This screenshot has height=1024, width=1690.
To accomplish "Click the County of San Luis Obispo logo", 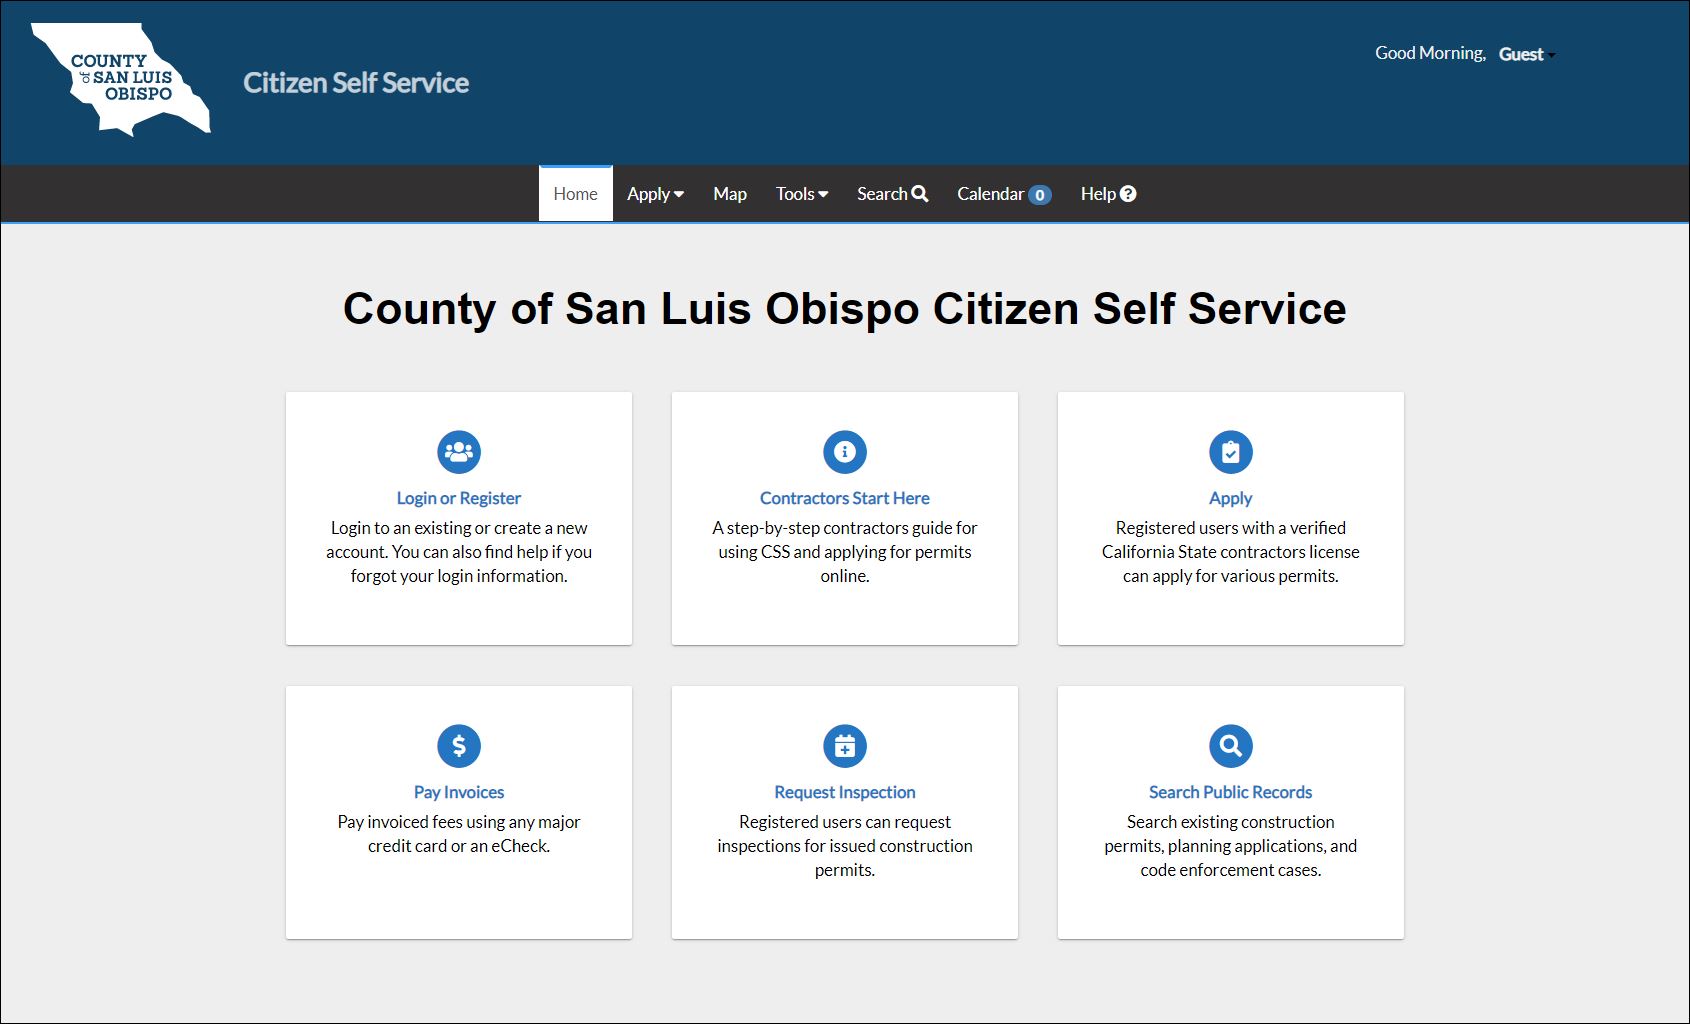I will coord(121,79).
